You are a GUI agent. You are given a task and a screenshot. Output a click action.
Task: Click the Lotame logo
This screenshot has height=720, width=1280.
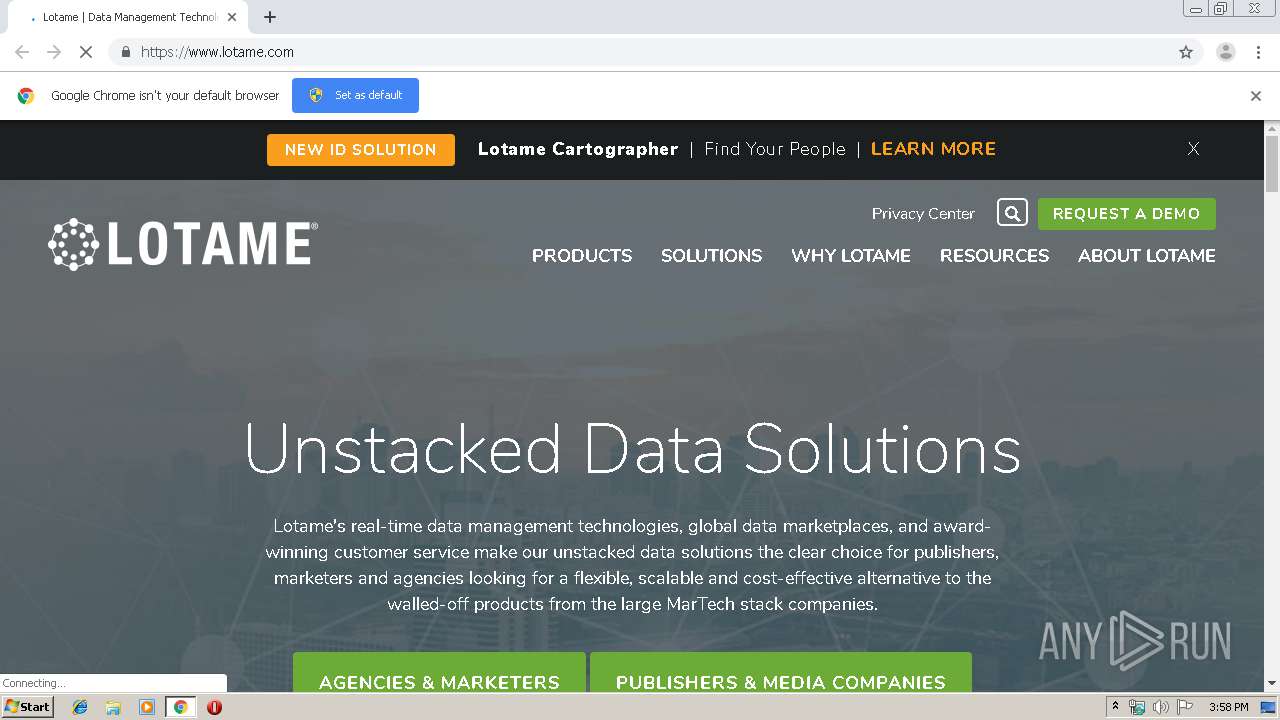(183, 244)
